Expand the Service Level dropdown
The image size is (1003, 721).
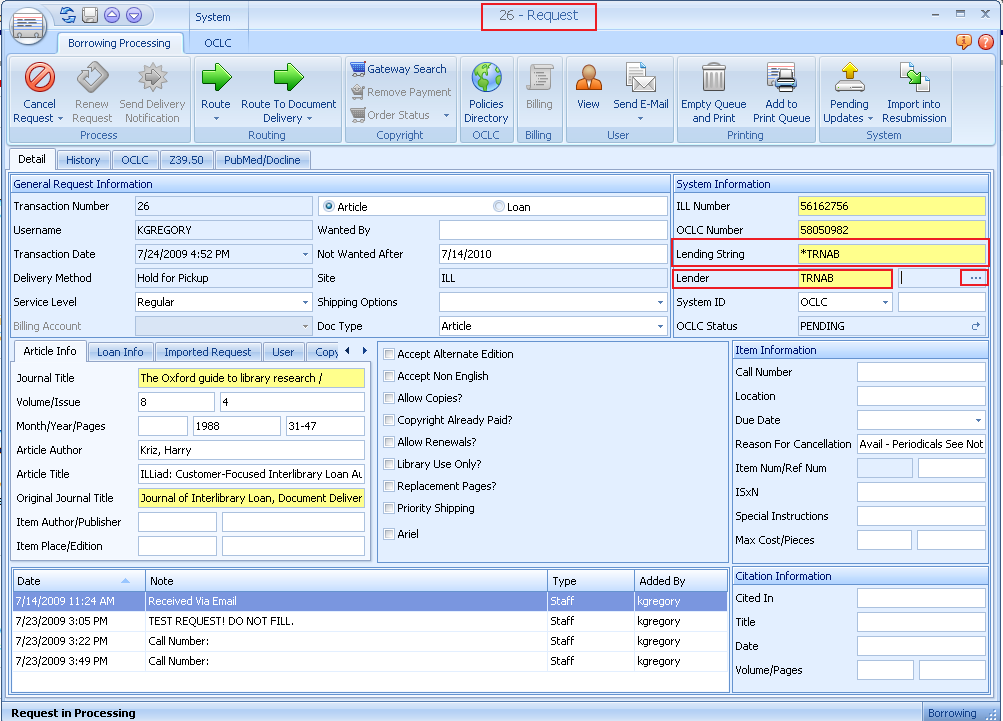[x=306, y=302]
